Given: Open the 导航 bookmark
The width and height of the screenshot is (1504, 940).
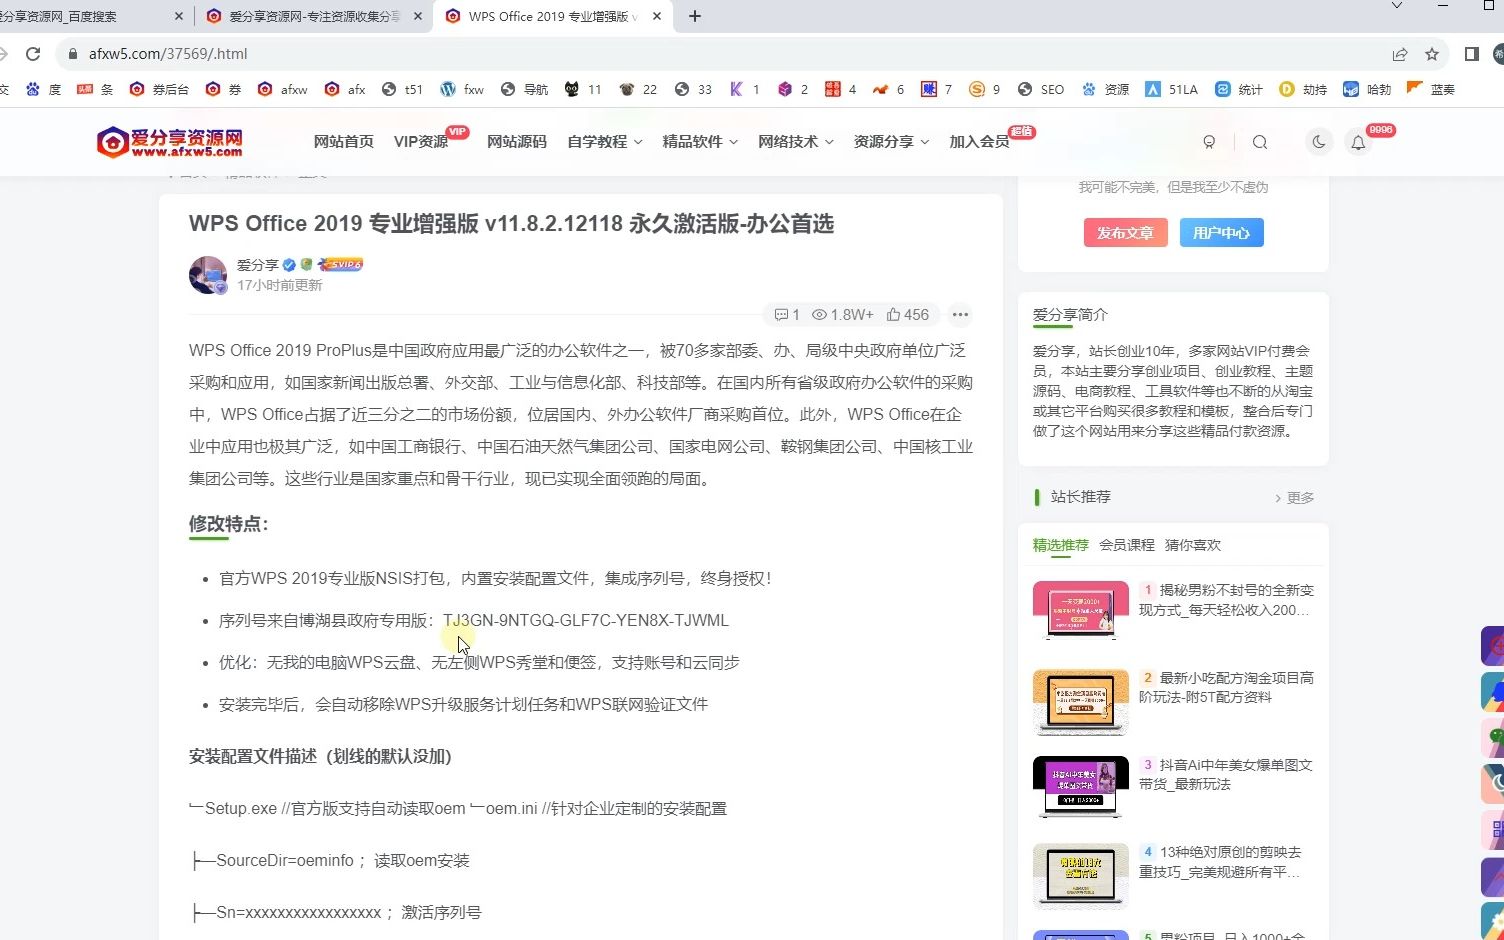Looking at the screenshot, I should pos(525,89).
